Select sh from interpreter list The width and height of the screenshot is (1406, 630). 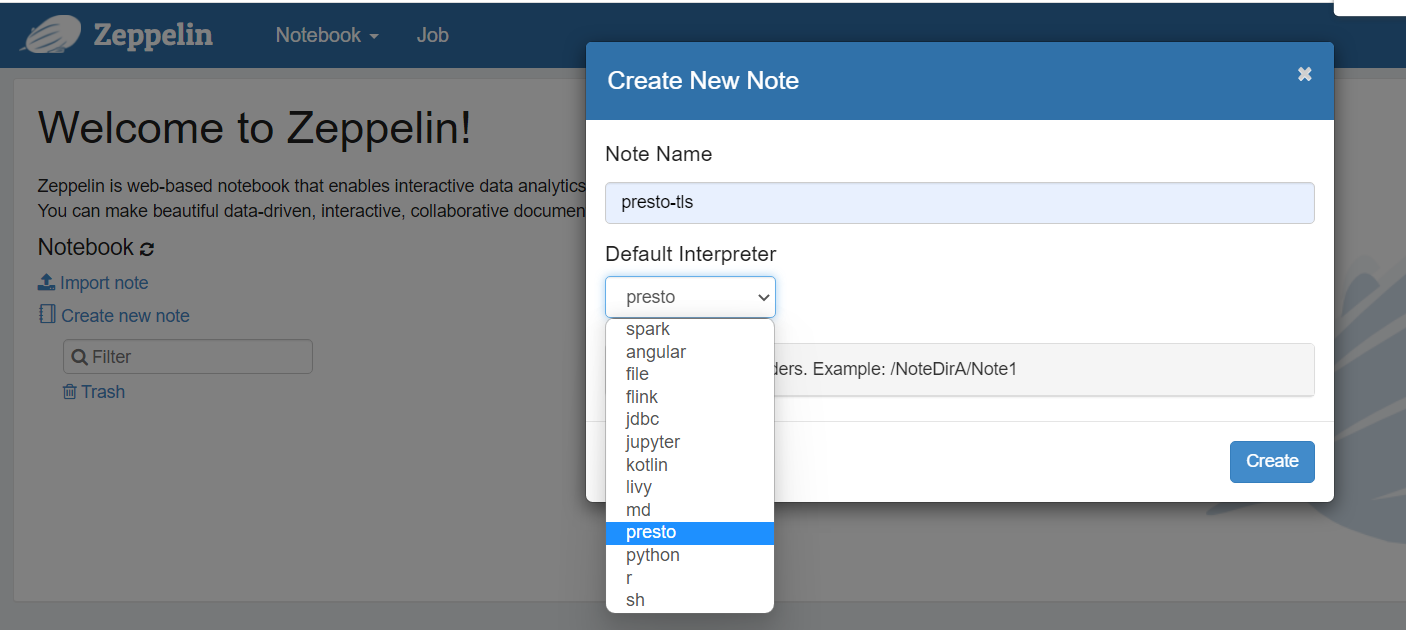click(690, 600)
